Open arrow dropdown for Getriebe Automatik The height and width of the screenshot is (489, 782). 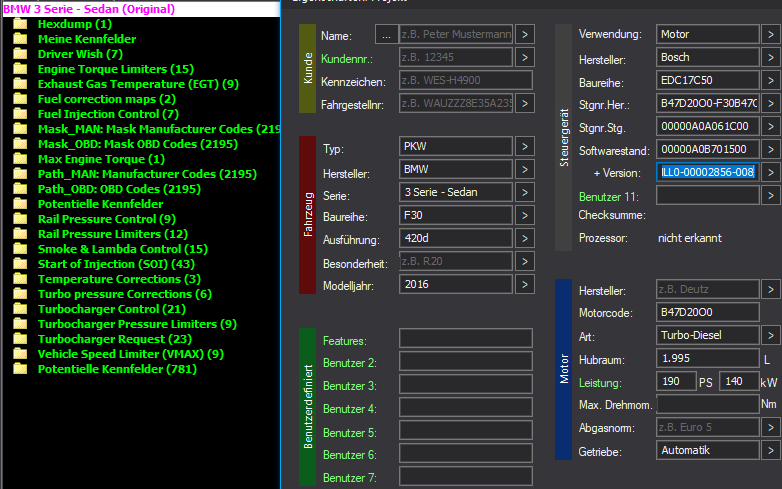[771, 450]
